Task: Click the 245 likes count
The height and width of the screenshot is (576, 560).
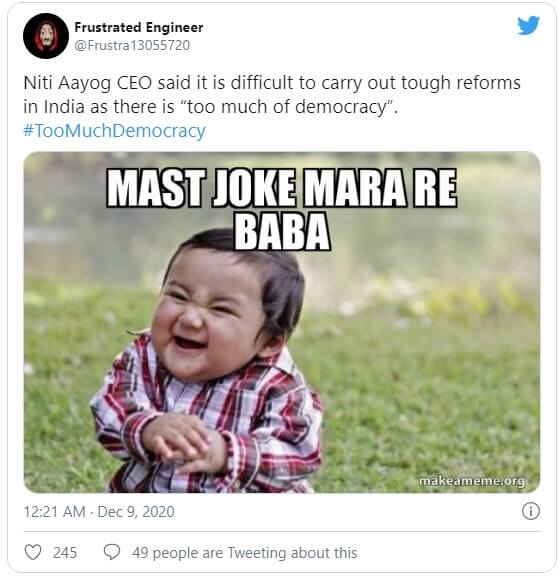Action: [65, 552]
